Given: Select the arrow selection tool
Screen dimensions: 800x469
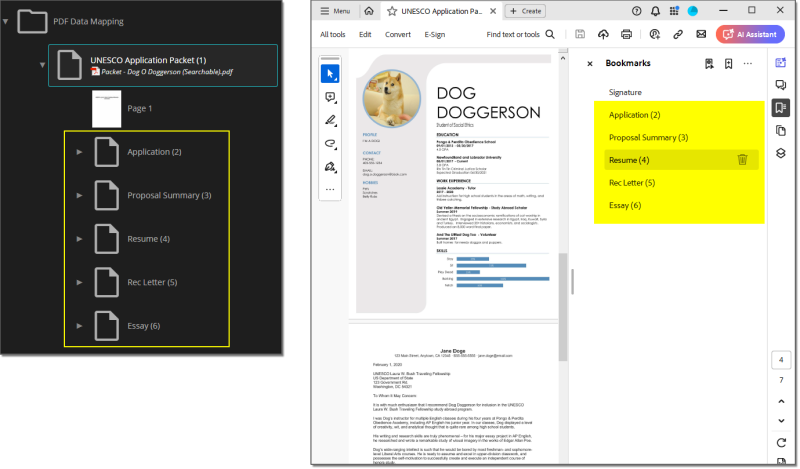Looking at the screenshot, I should (x=330, y=73).
